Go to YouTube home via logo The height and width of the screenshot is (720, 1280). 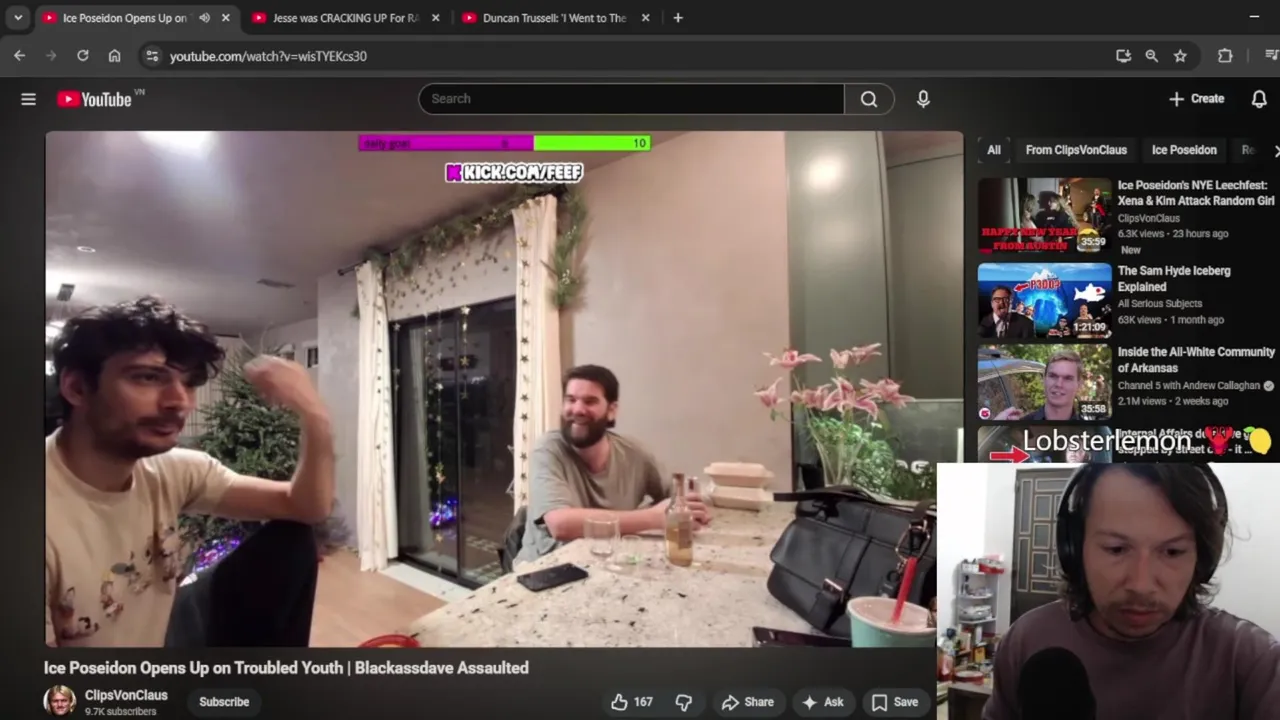[x=95, y=99]
